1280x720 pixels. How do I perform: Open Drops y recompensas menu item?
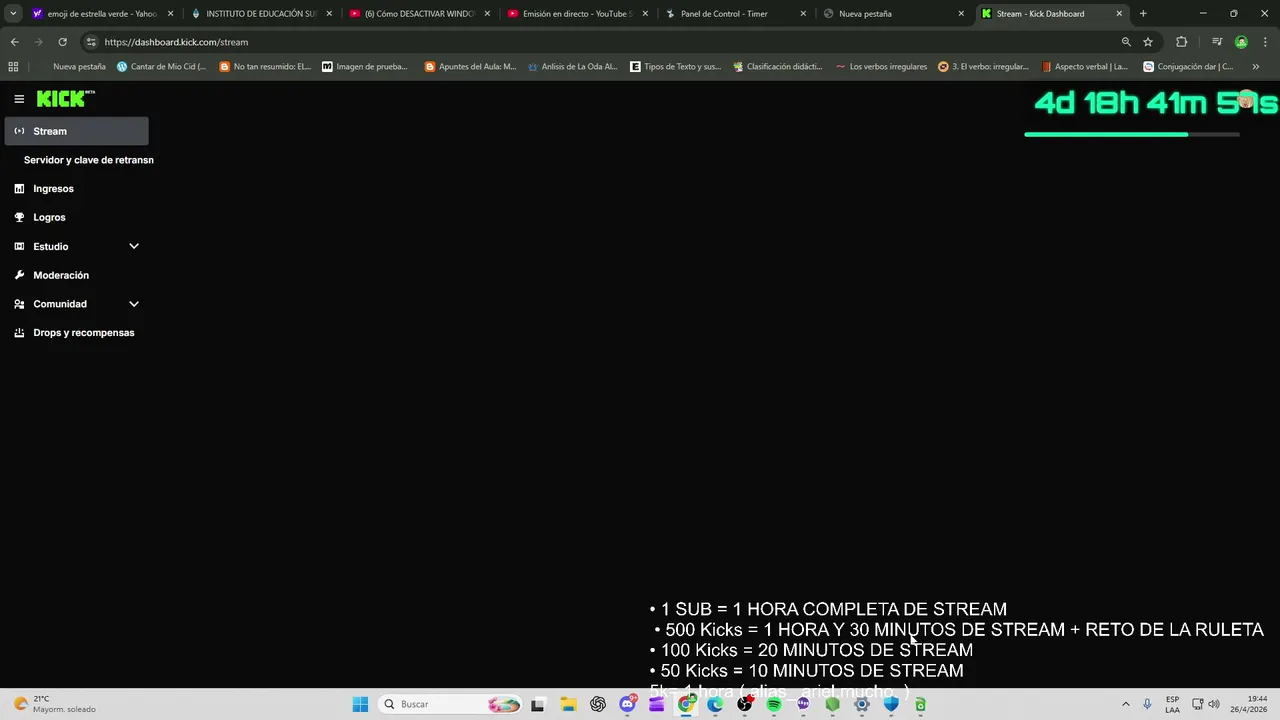pyautogui.click(x=84, y=333)
